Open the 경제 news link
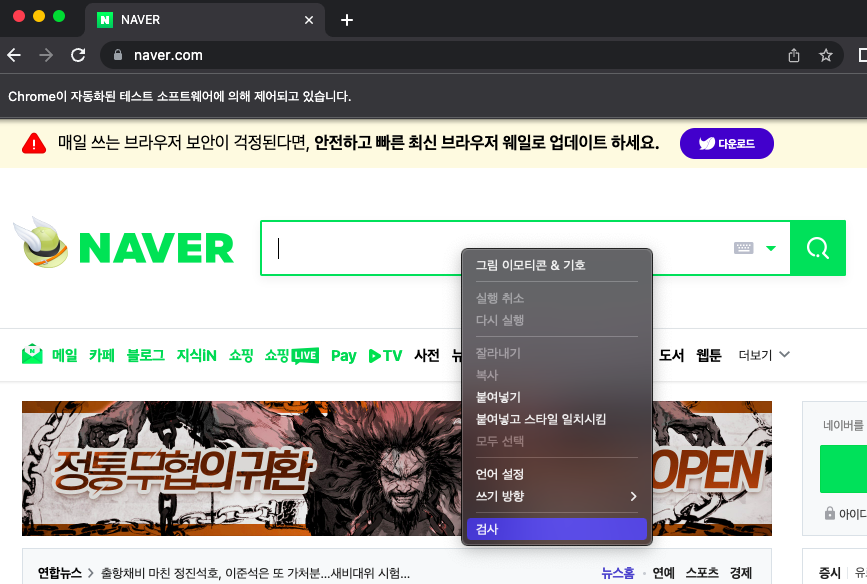This screenshot has width=867, height=584. coord(741,573)
